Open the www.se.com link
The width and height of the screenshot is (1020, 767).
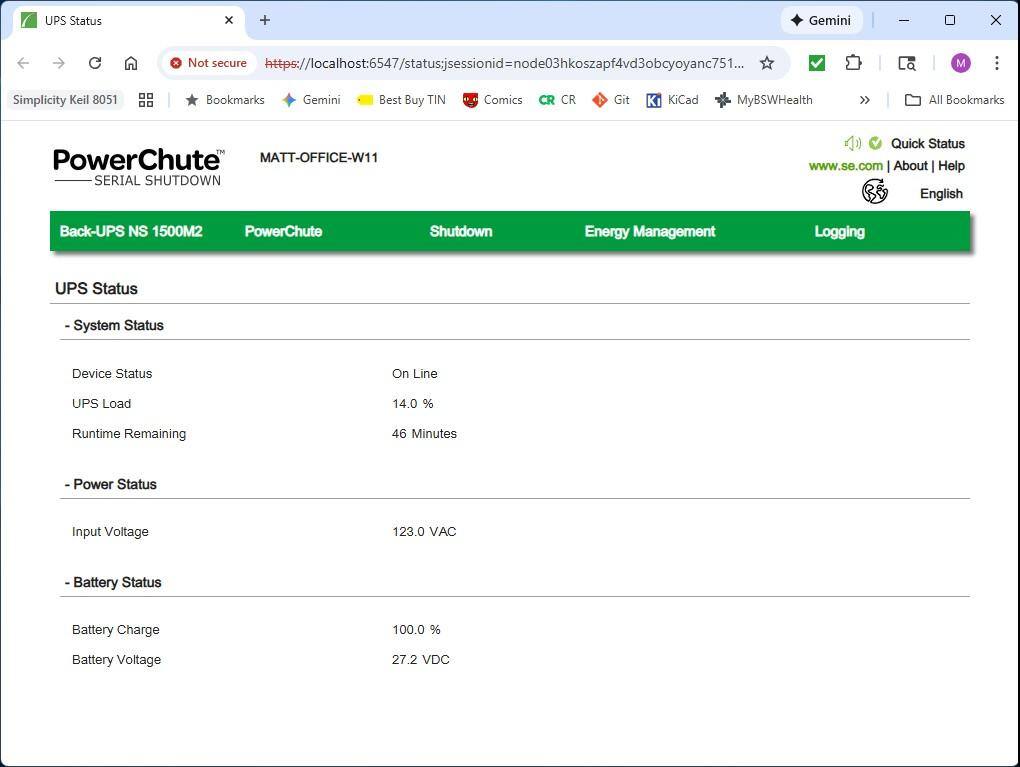tap(845, 166)
